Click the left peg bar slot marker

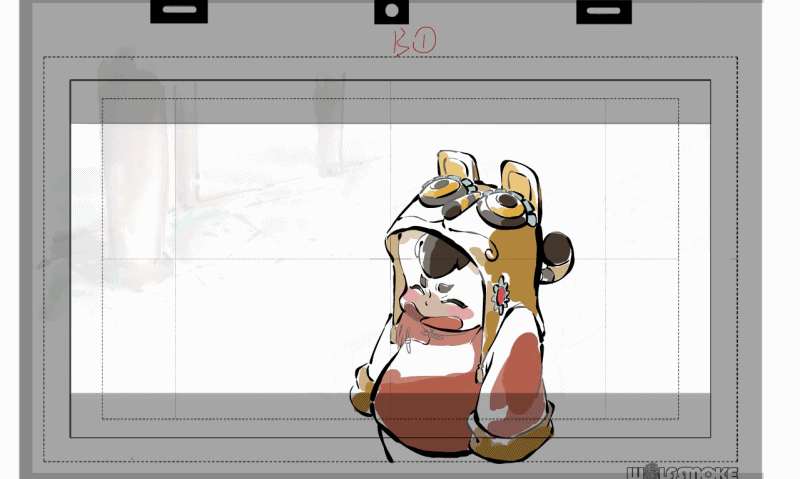179,11
